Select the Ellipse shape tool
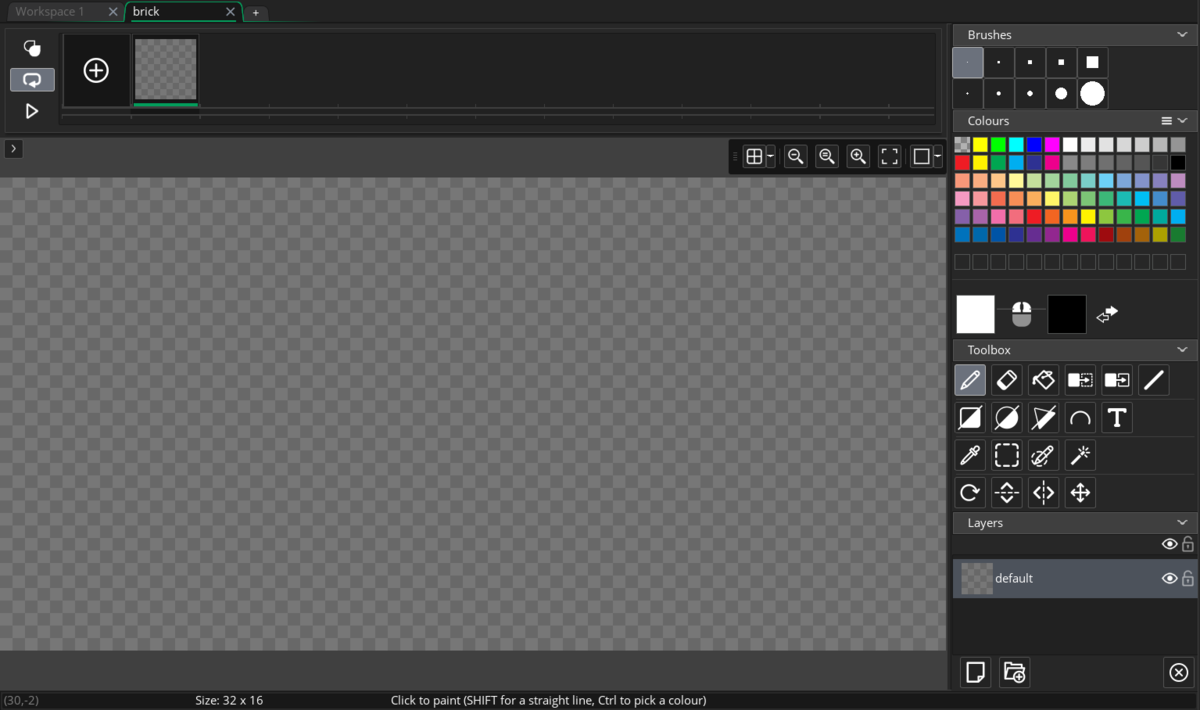Screen dimensions: 1200x710 coord(1007,418)
